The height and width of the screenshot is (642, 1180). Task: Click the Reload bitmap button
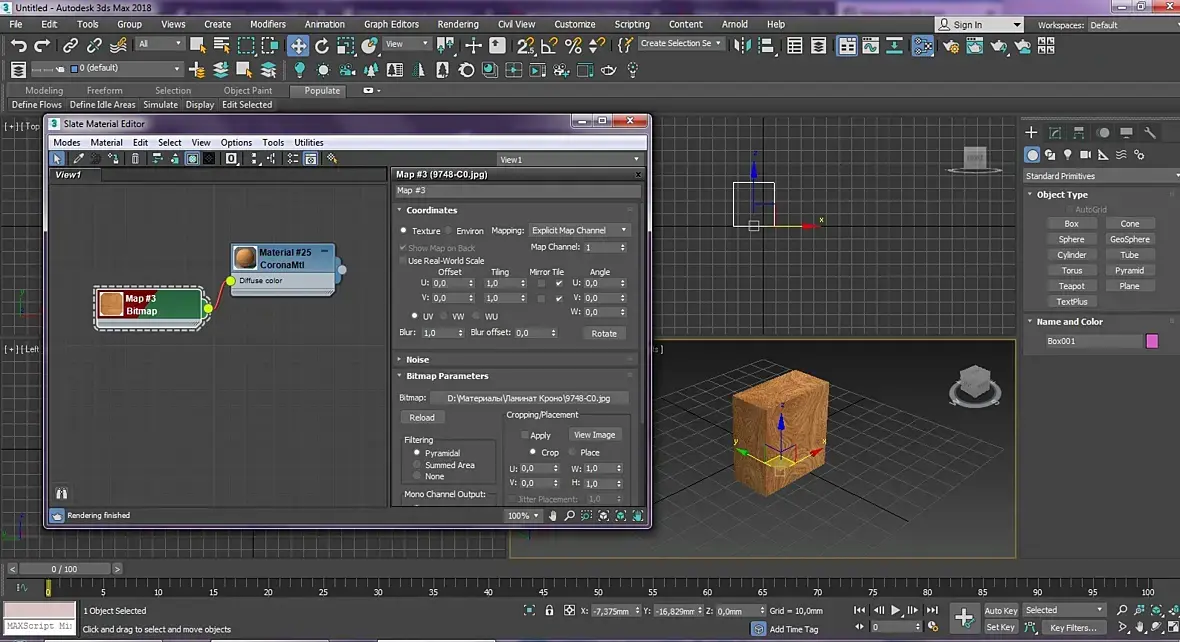pyautogui.click(x=422, y=417)
